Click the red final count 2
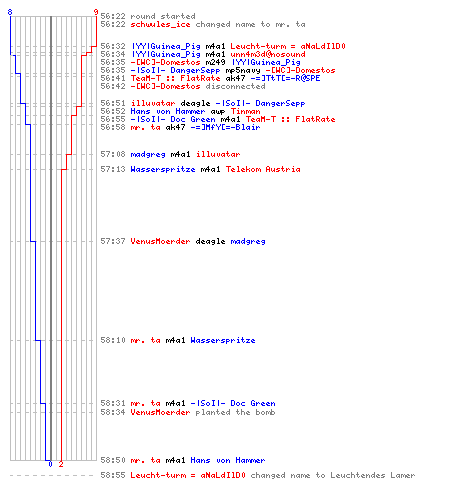The height and width of the screenshot is (500, 450). [x=61, y=464]
